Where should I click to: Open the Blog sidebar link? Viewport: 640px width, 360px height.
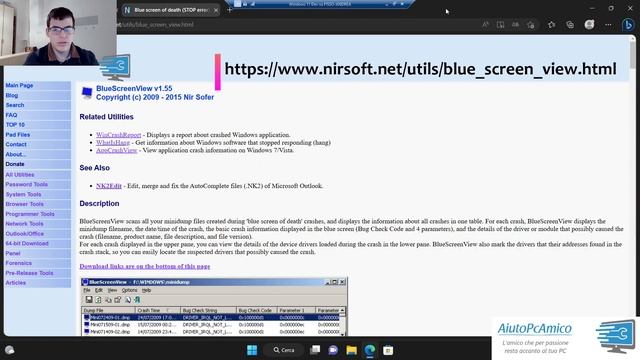coord(12,95)
